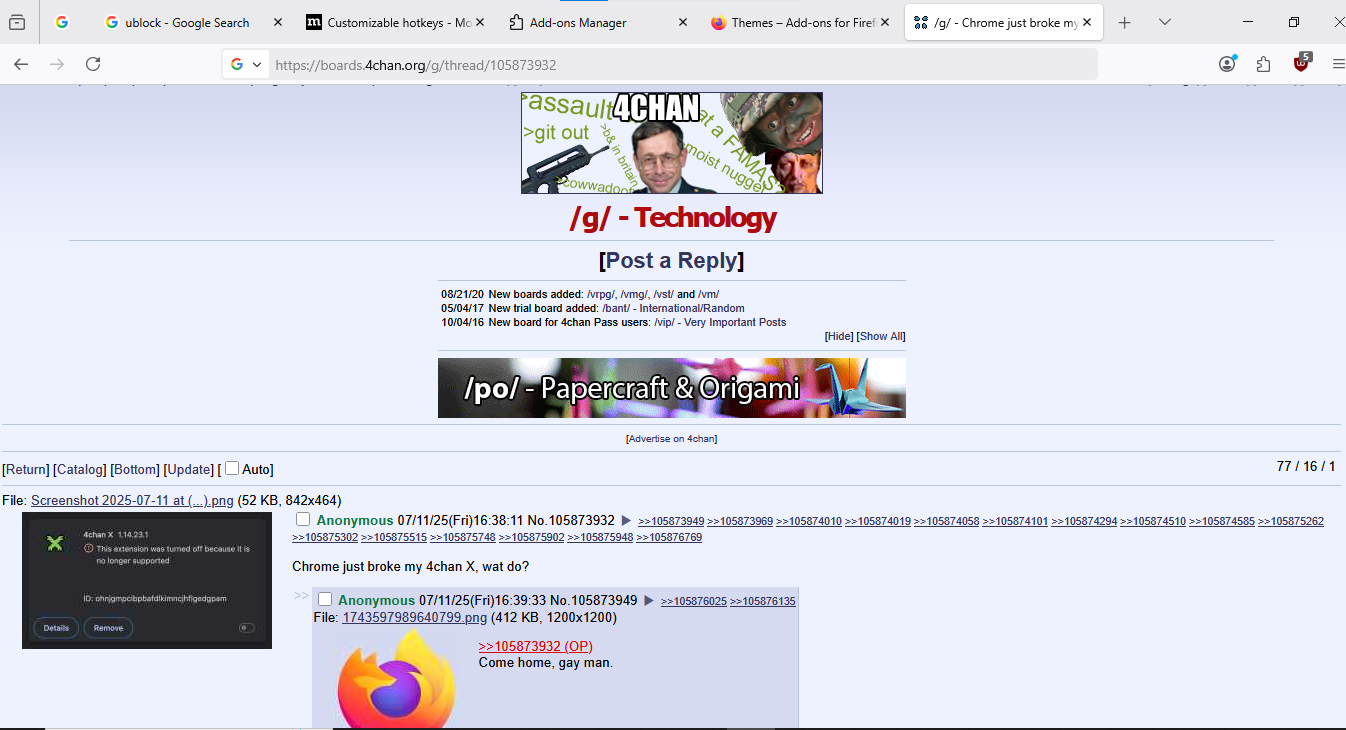
Task: Follow backlink >>105876769
Action: click(x=669, y=537)
